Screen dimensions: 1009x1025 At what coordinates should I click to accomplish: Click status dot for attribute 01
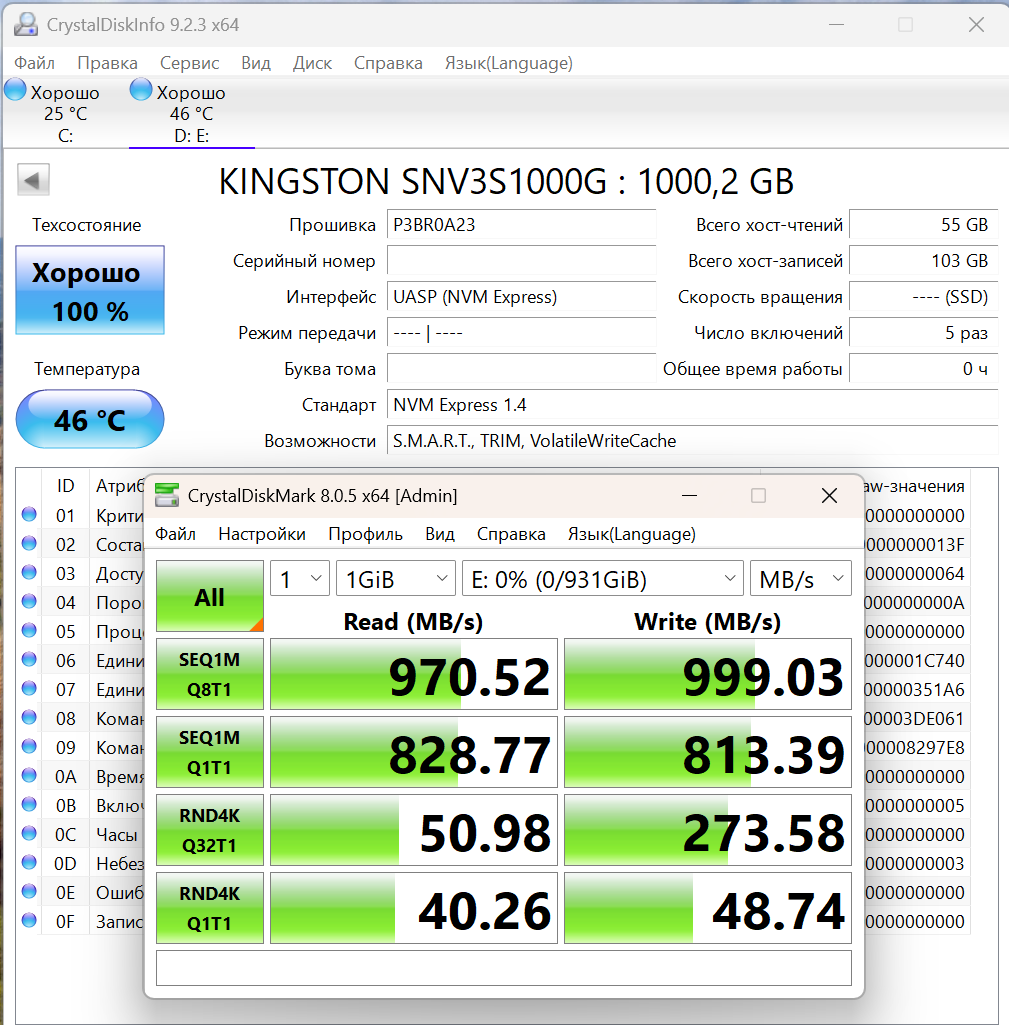point(29,514)
